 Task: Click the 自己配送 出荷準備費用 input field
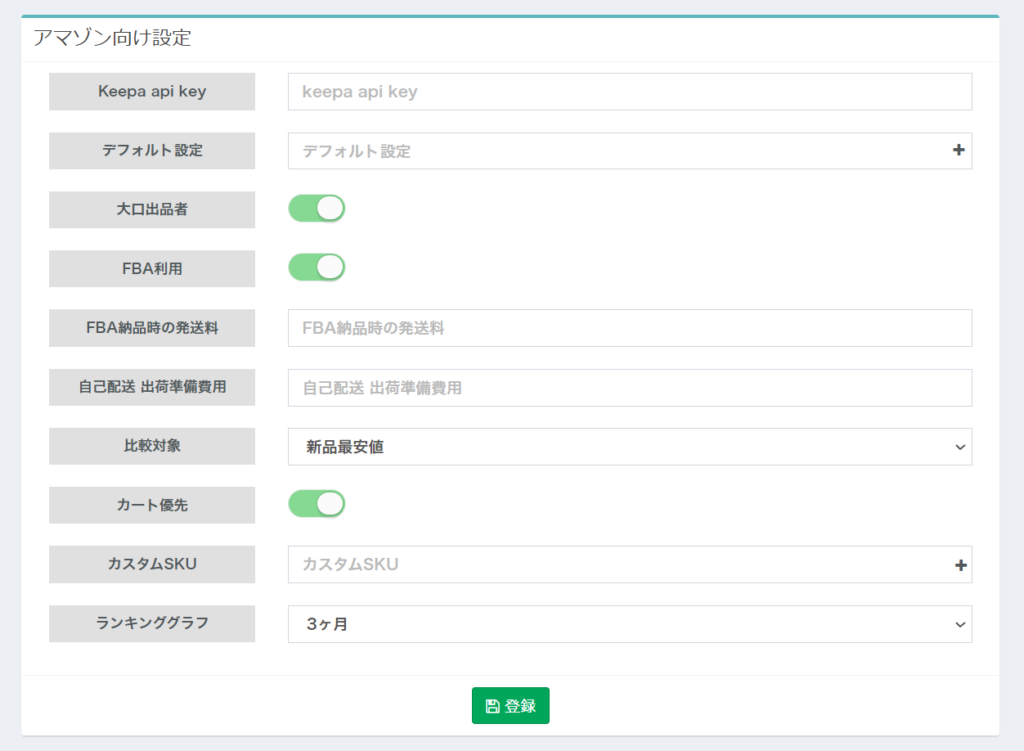(x=629, y=388)
